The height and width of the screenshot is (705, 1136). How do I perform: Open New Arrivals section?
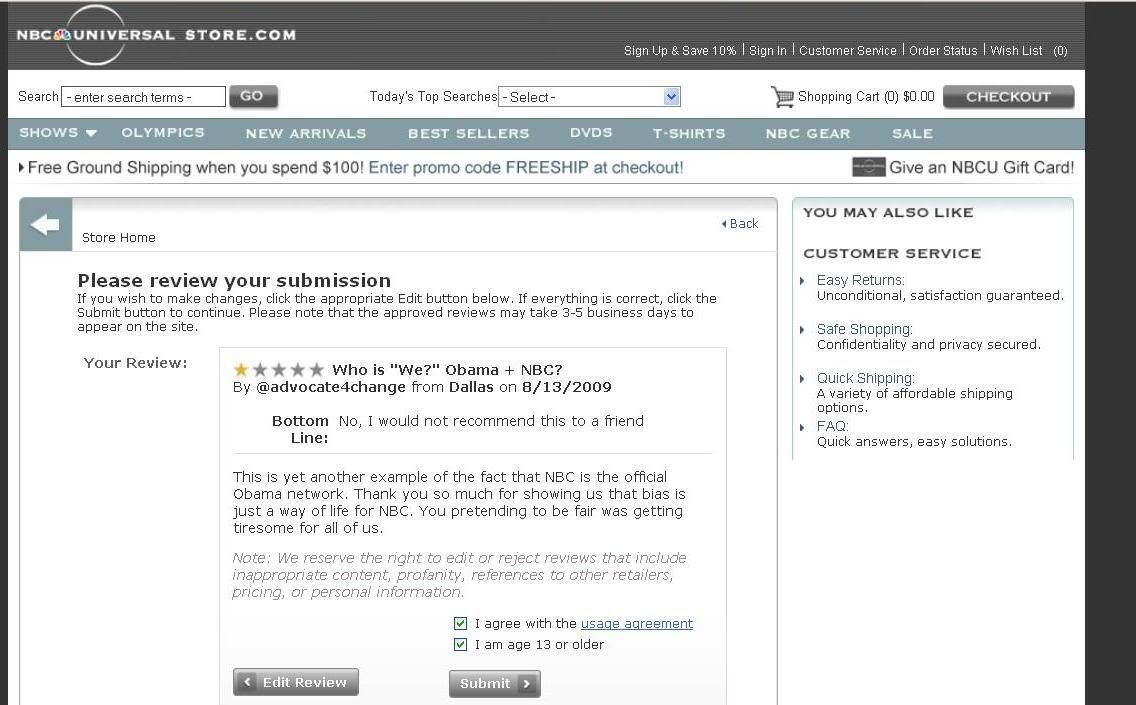point(306,133)
